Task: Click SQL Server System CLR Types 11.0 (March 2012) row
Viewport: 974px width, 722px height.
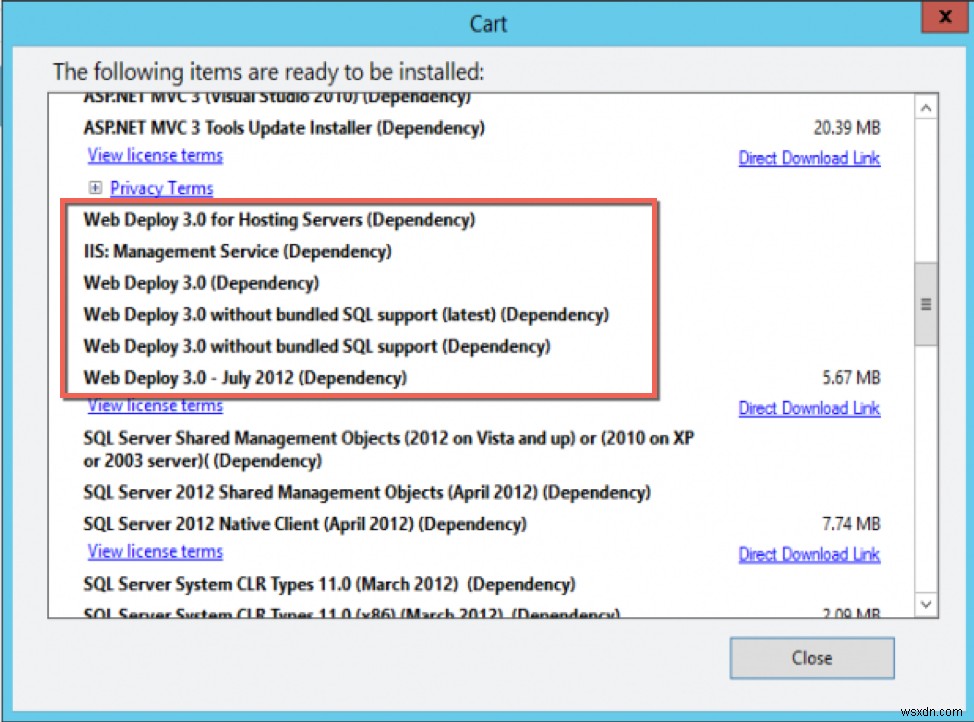Action: coord(330,585)
